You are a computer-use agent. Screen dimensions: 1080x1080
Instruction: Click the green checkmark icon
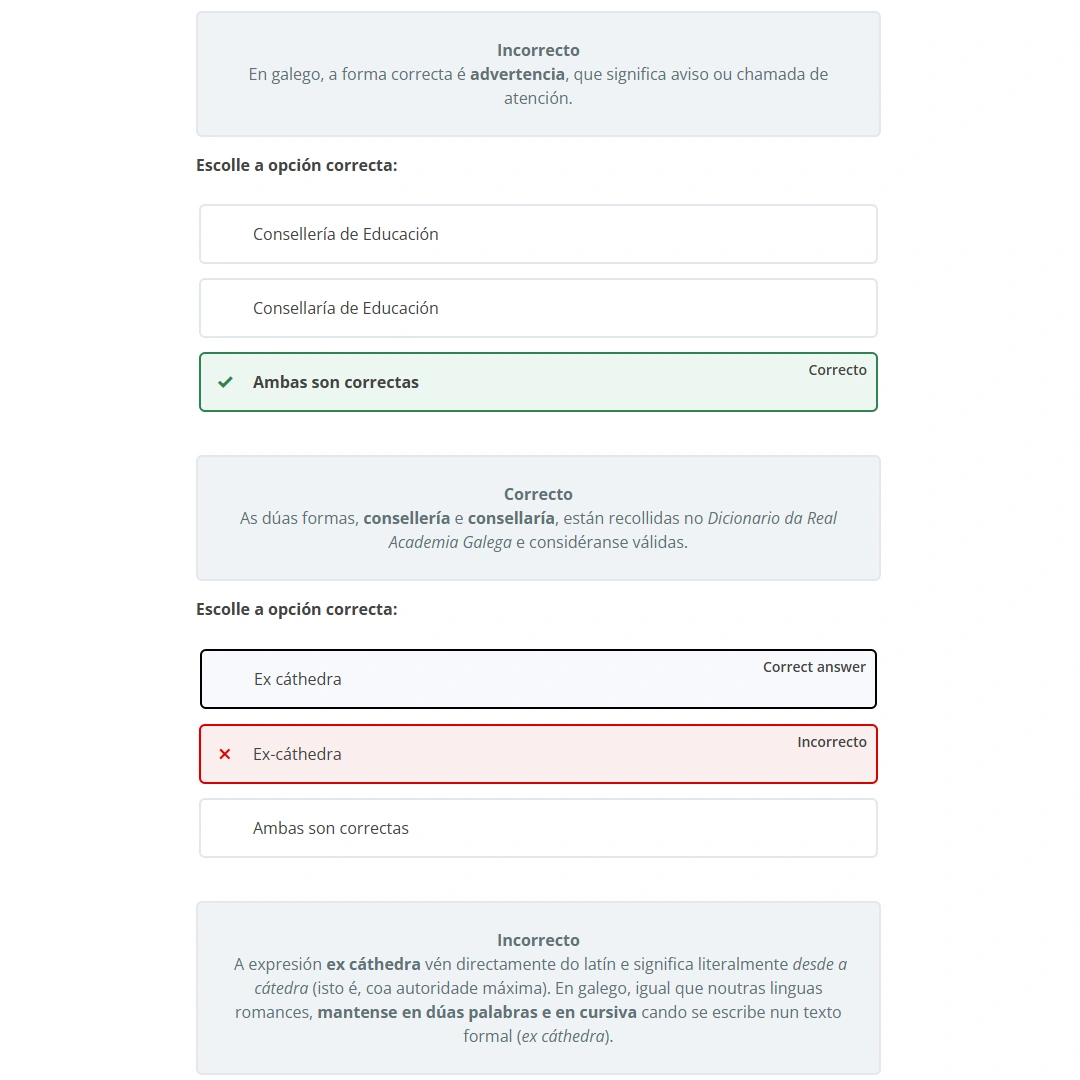[x=226, y=382]
